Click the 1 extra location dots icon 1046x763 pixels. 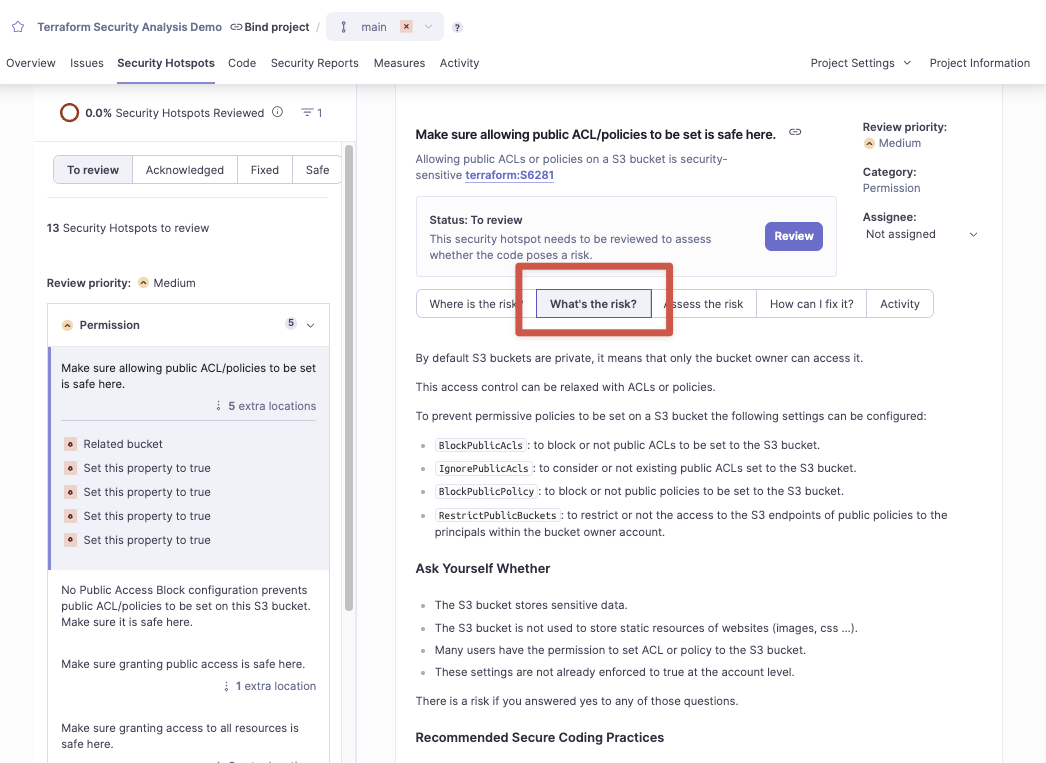click(226, 686)
